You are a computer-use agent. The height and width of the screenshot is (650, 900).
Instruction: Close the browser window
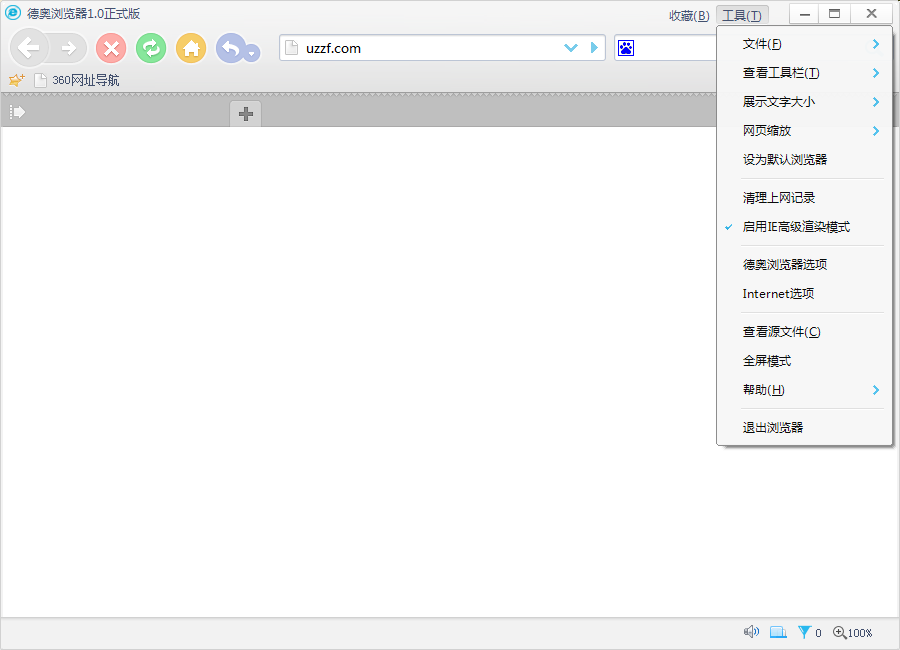coord(871,14)
